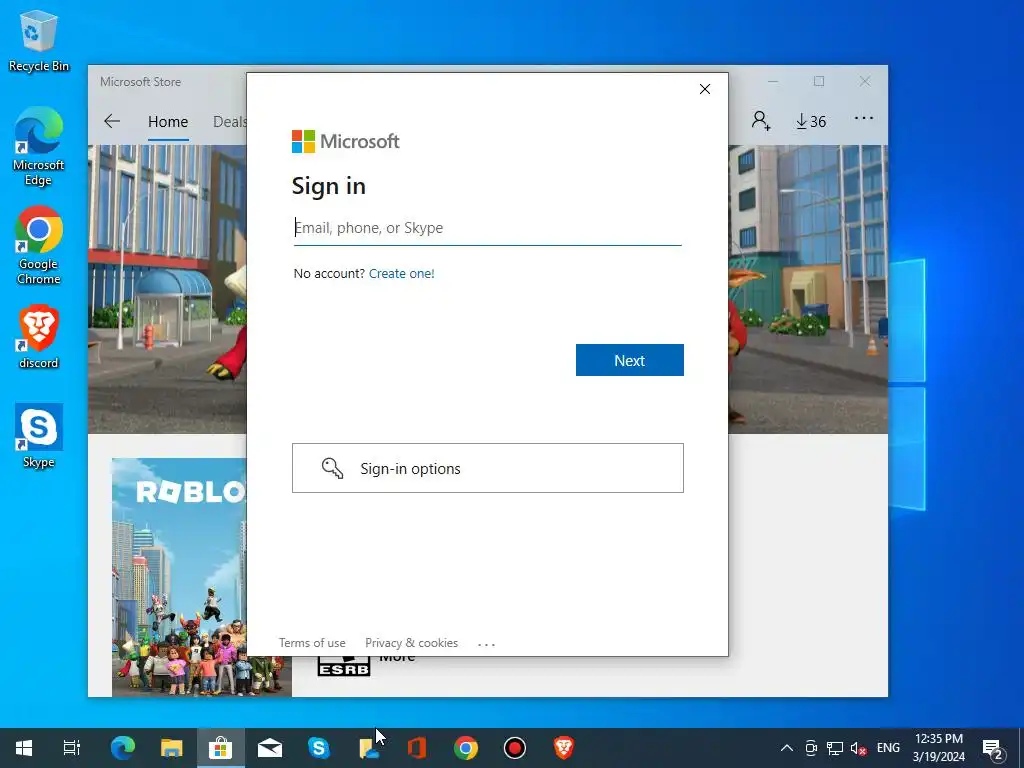Maximize the Microsoft Store window
Viewport: 1024px width, 768px height.
[819, 81]
